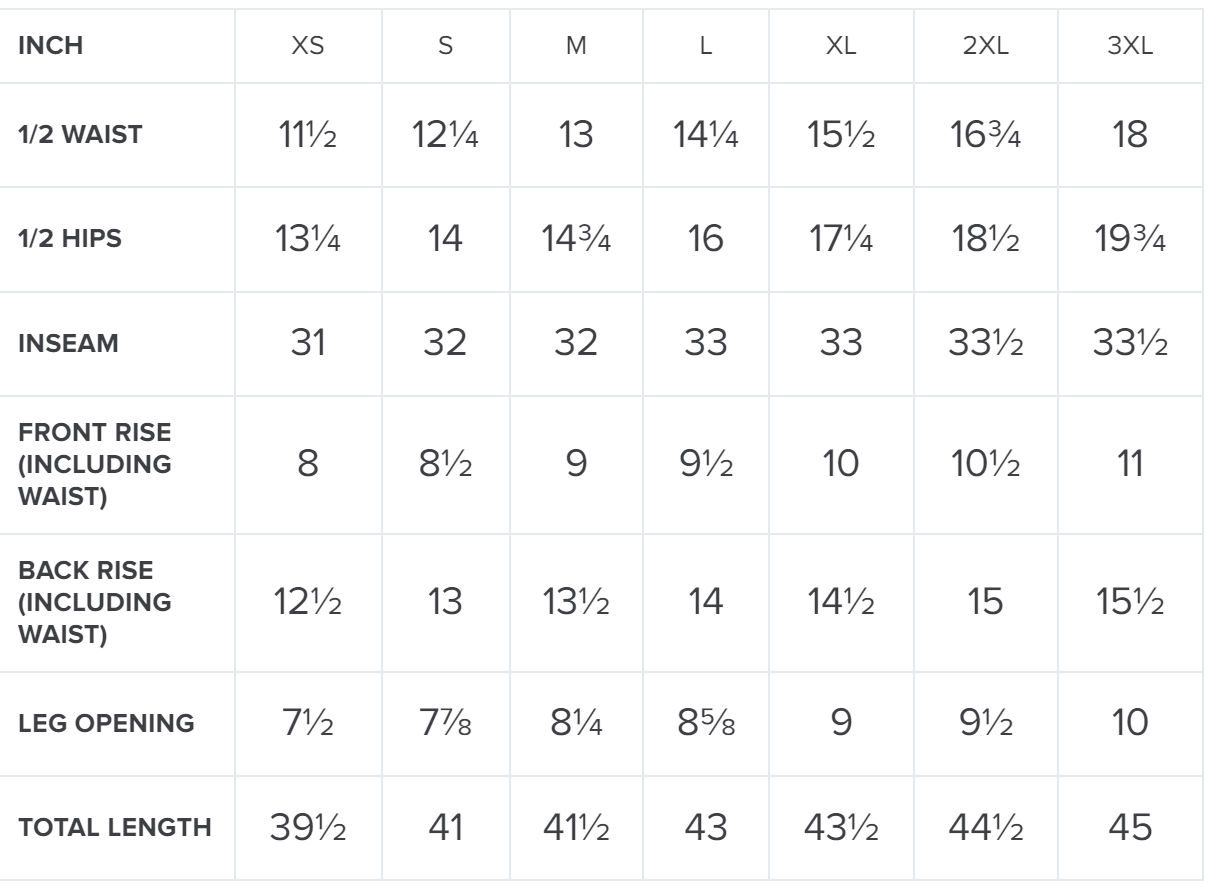
Task: Click the M hips value 14¾
Action: (576, 241)
